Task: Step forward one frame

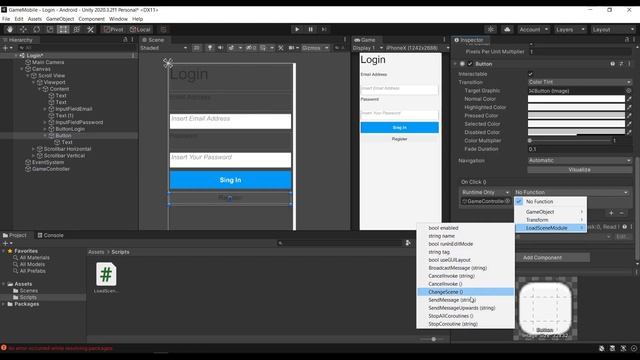Action: (x=324, y=29)
